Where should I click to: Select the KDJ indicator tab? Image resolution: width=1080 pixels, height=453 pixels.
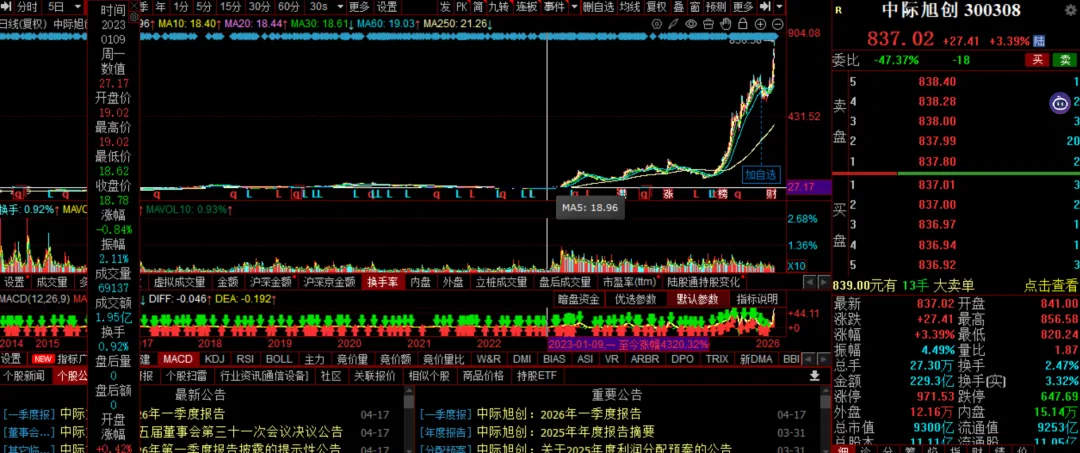215,359
